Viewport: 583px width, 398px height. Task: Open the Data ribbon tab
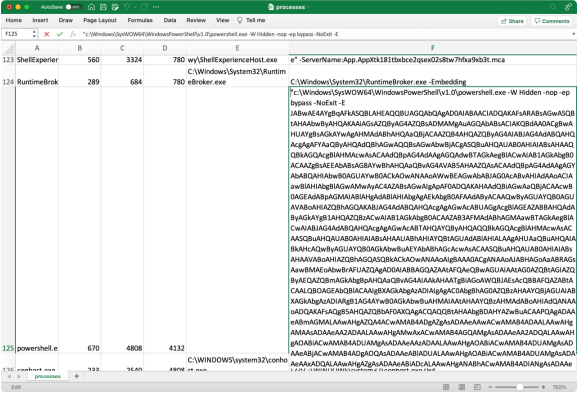(x=170, y=20)
